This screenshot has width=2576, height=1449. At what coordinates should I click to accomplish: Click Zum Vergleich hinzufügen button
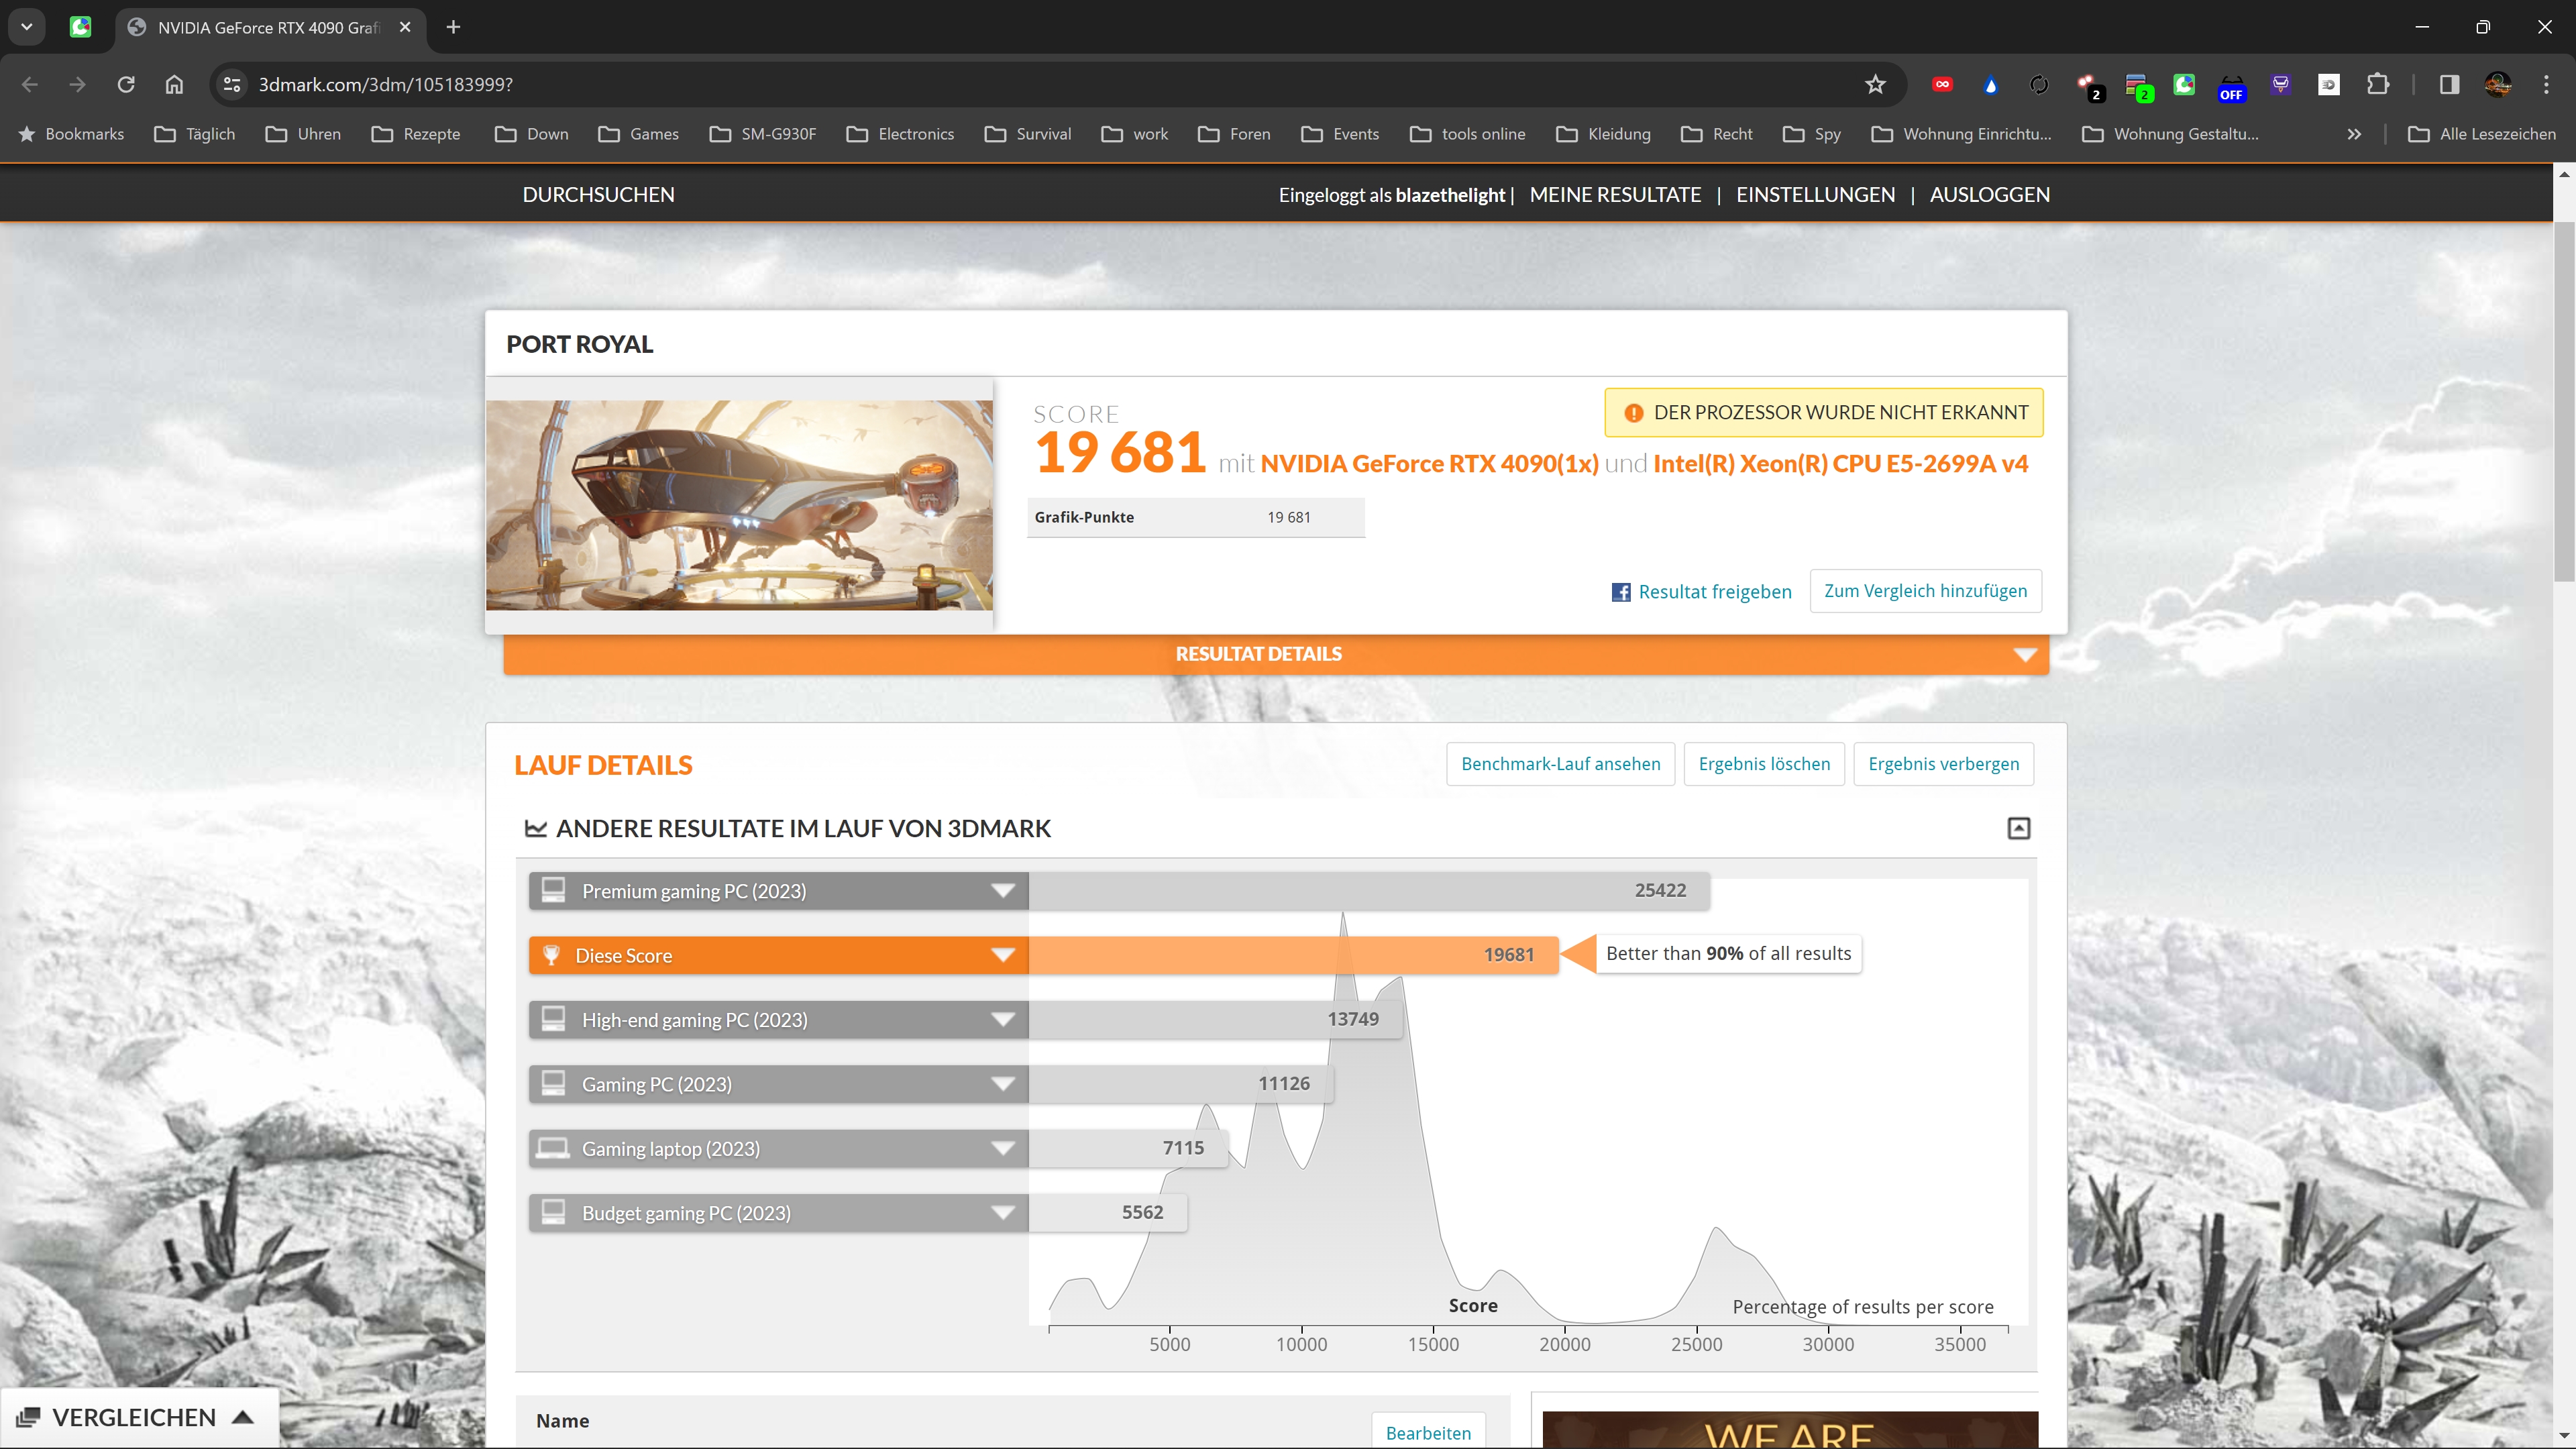click(1925, 591)
